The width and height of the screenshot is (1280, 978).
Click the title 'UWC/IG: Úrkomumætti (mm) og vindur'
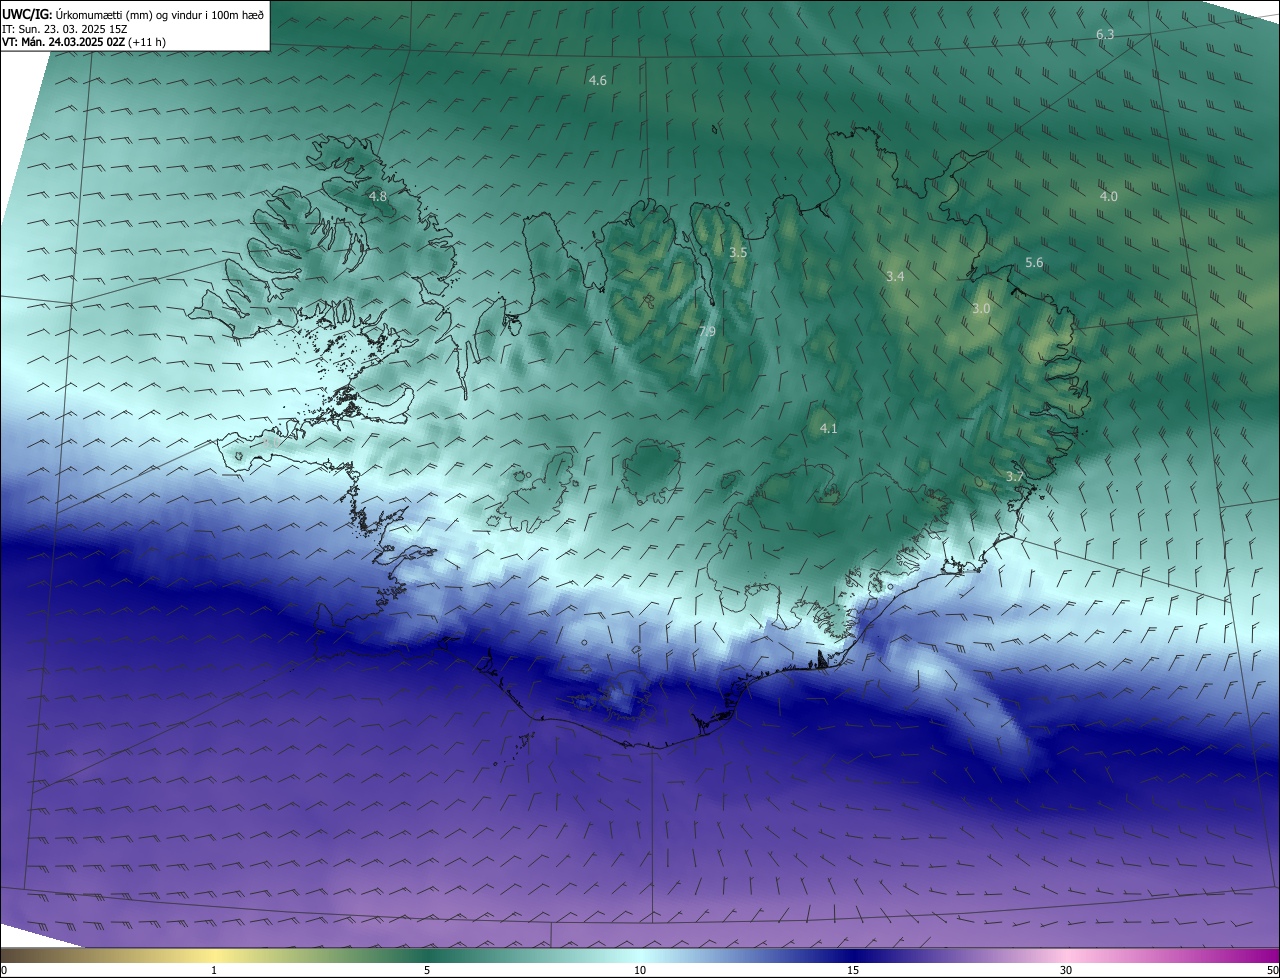point(133,14)
